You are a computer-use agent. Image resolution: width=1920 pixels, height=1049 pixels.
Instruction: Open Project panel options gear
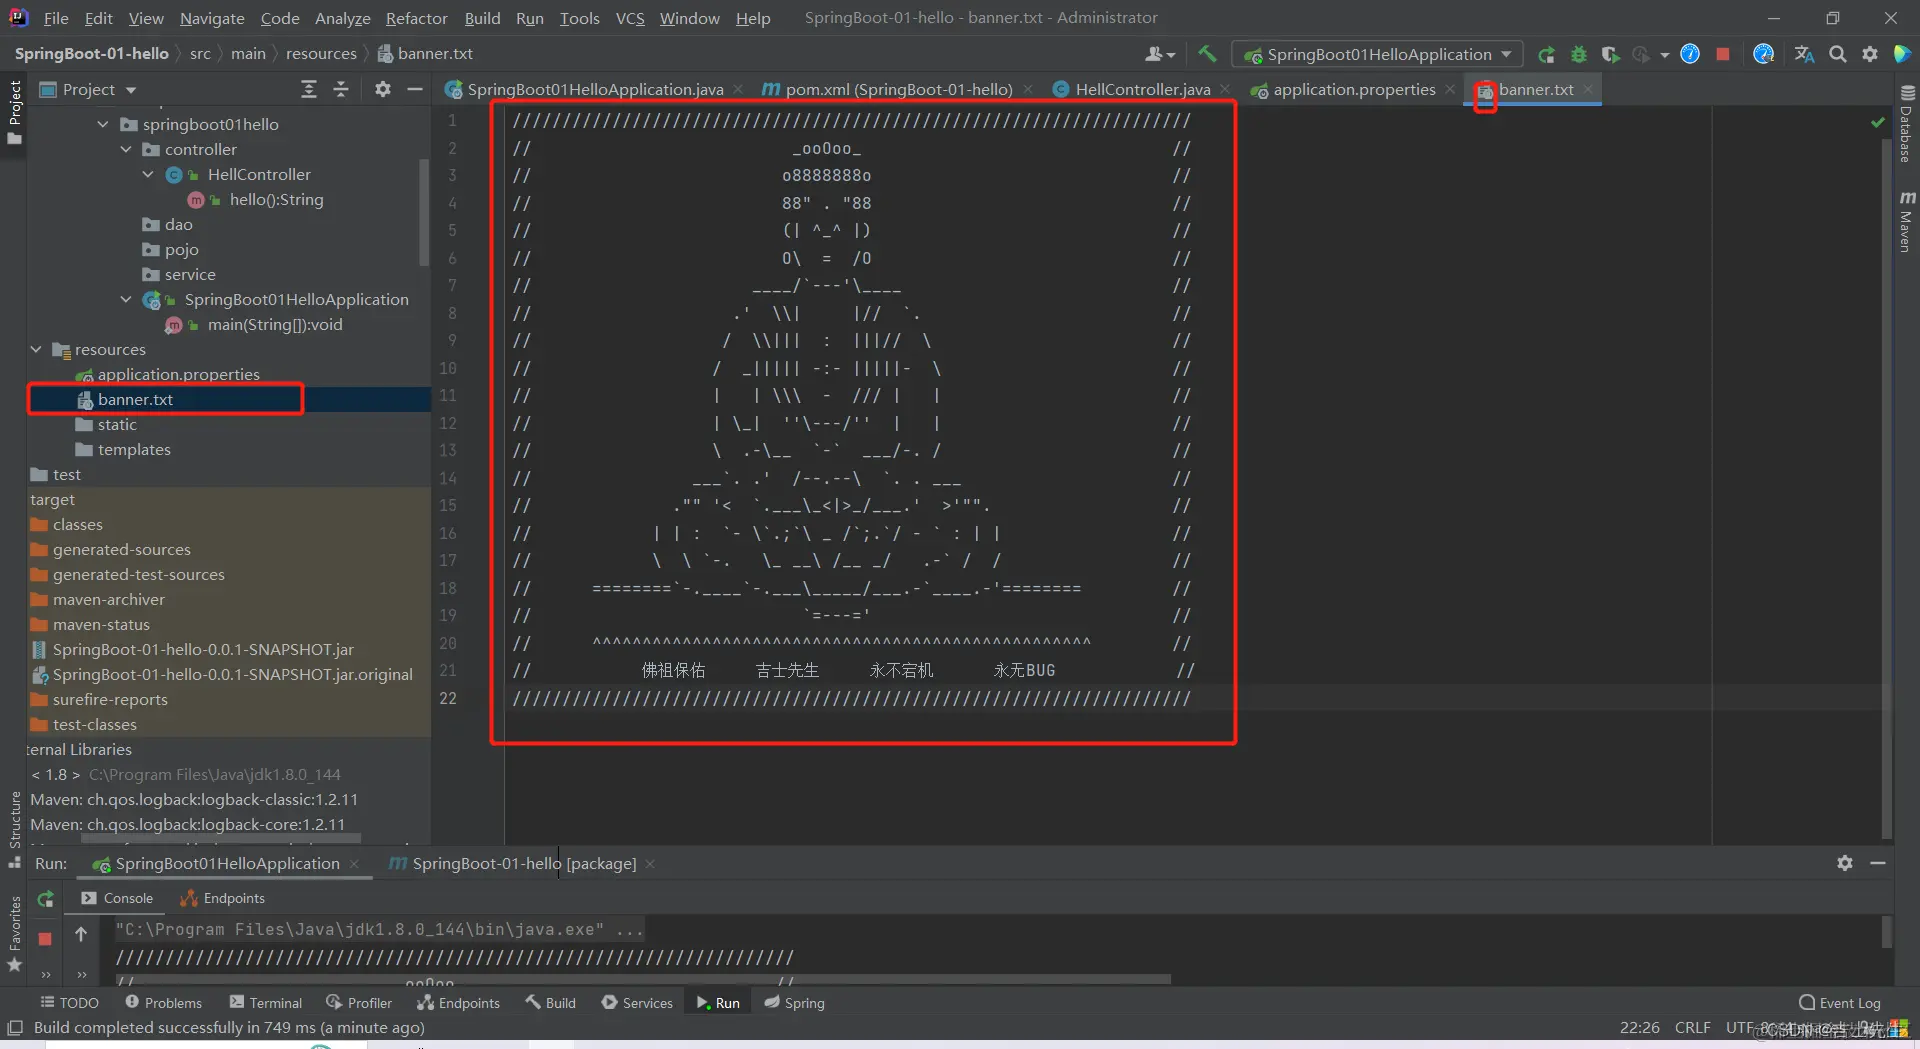[383, 90]
